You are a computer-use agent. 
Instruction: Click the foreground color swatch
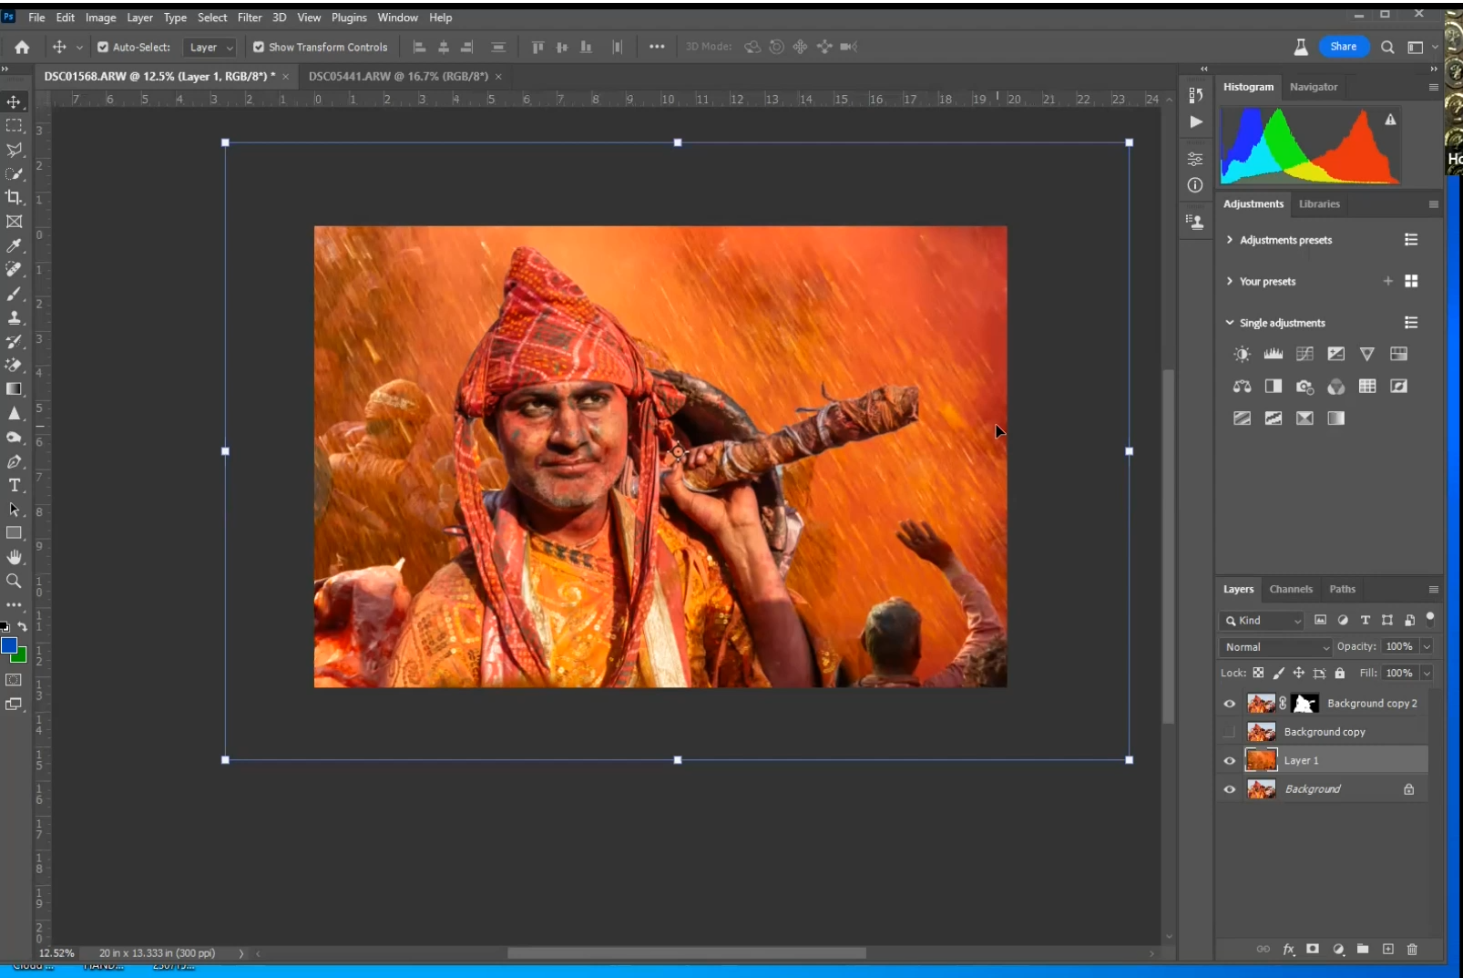tap(9, 646)
